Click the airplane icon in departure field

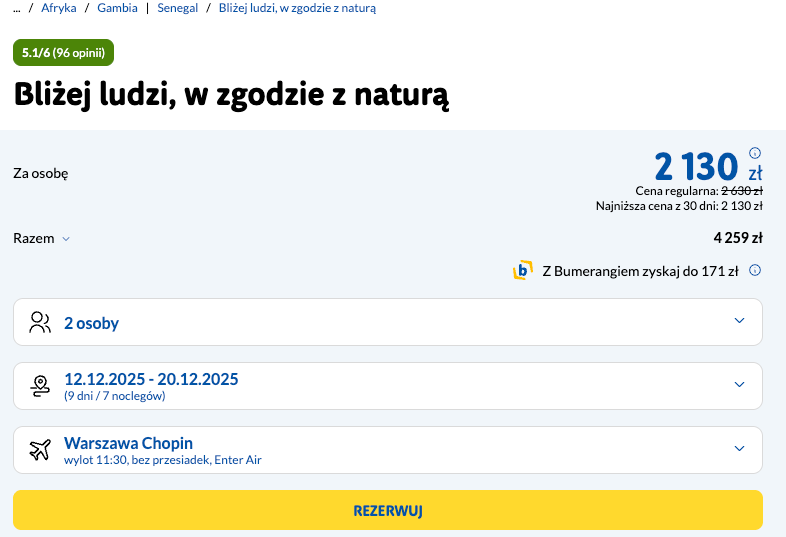pos(40,450)
